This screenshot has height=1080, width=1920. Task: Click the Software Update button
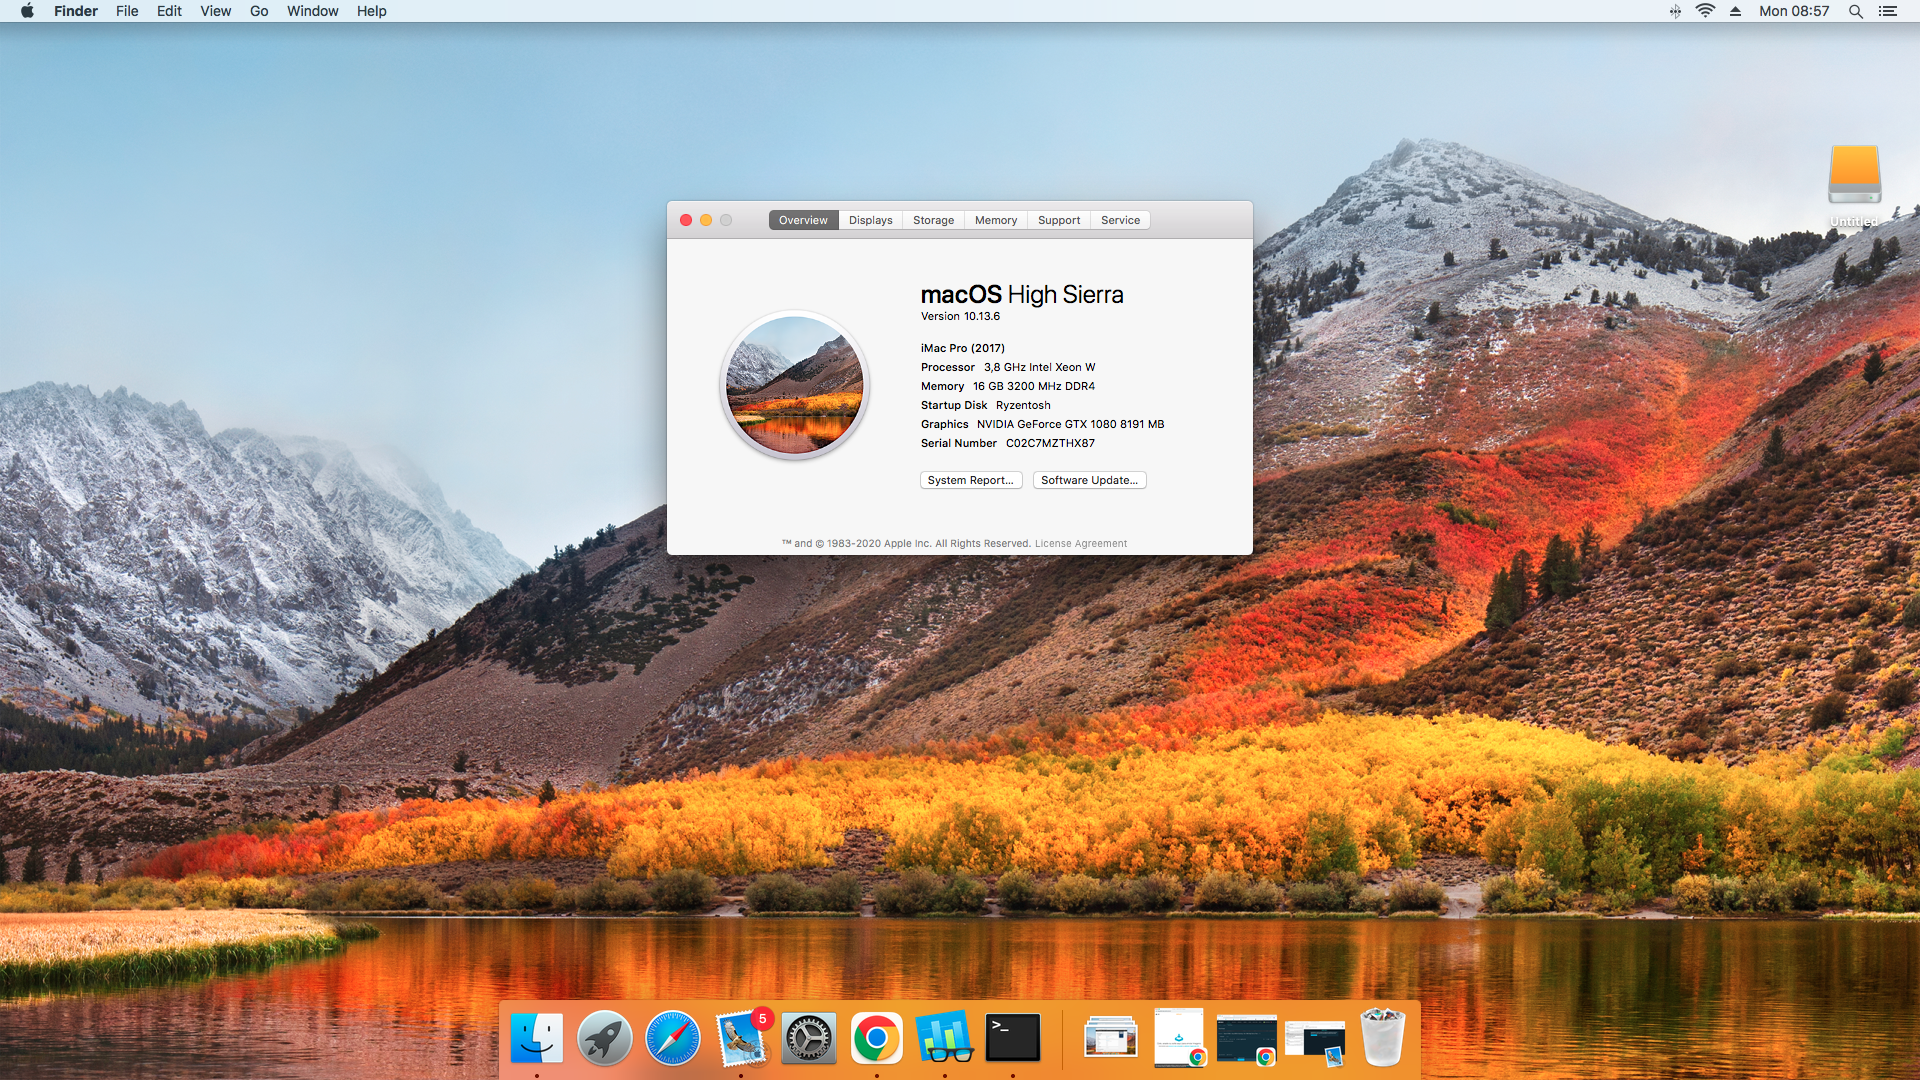click(1089, 480)
